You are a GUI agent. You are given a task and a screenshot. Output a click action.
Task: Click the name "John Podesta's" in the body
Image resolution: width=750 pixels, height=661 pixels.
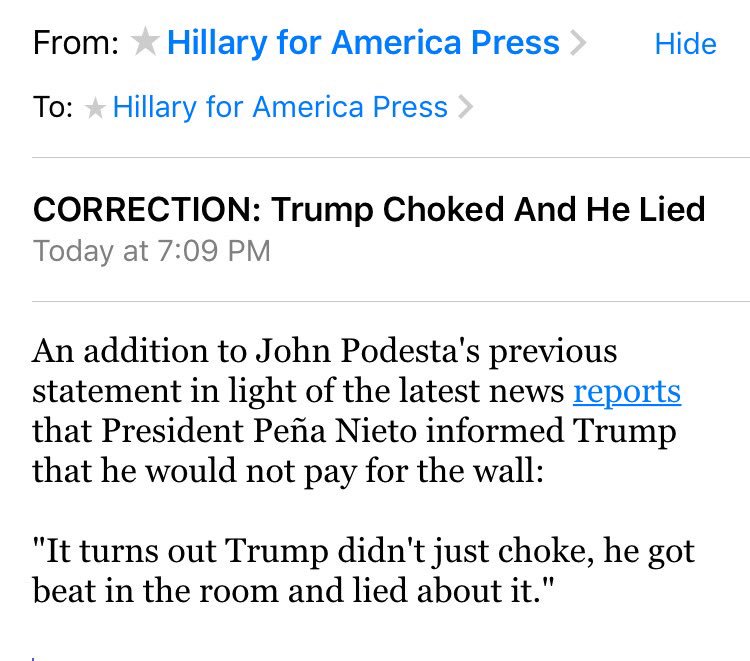[x=367, y=351]
